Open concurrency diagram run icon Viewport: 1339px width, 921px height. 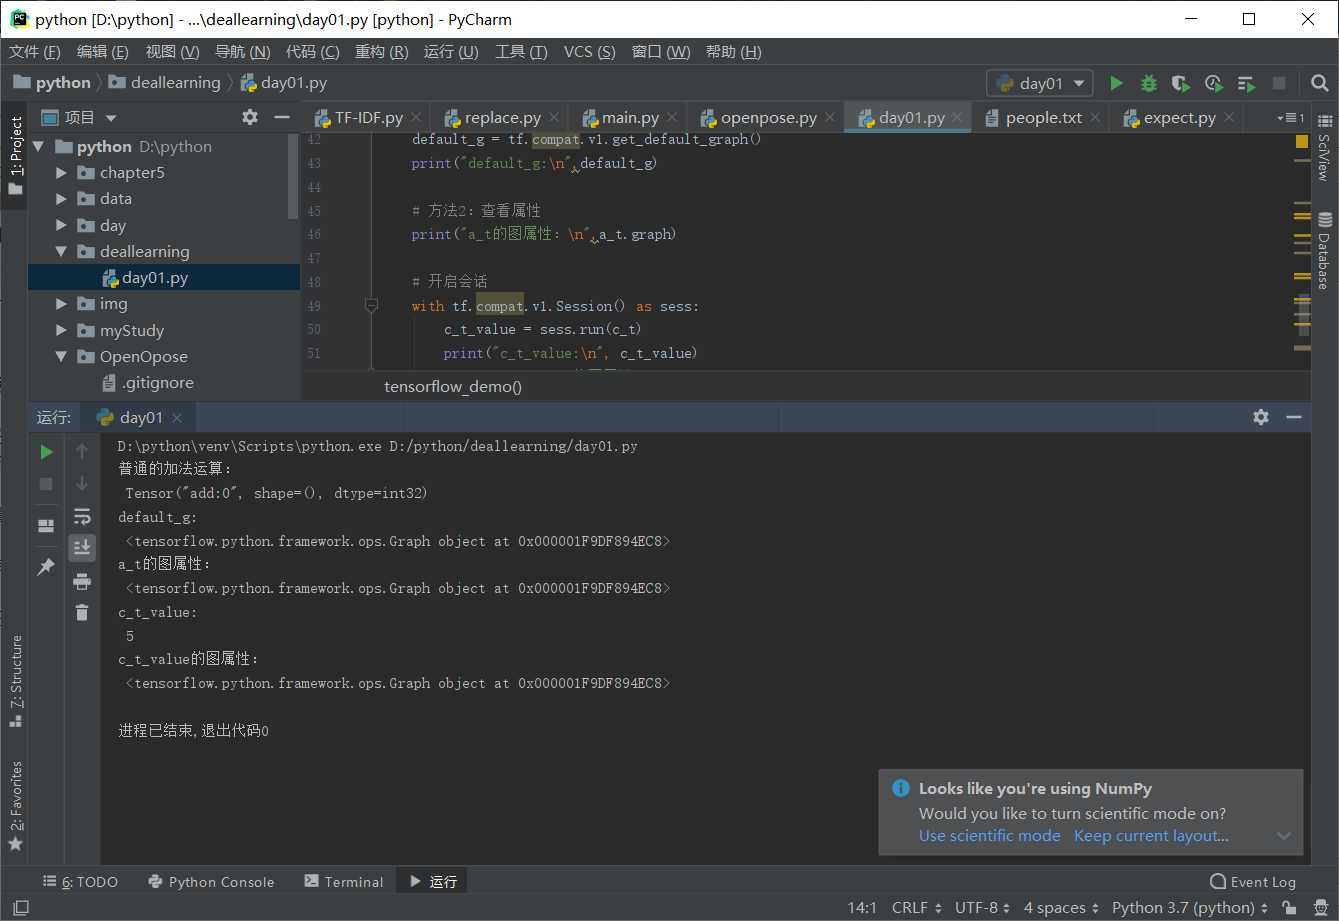click(x=1246, y=83)
